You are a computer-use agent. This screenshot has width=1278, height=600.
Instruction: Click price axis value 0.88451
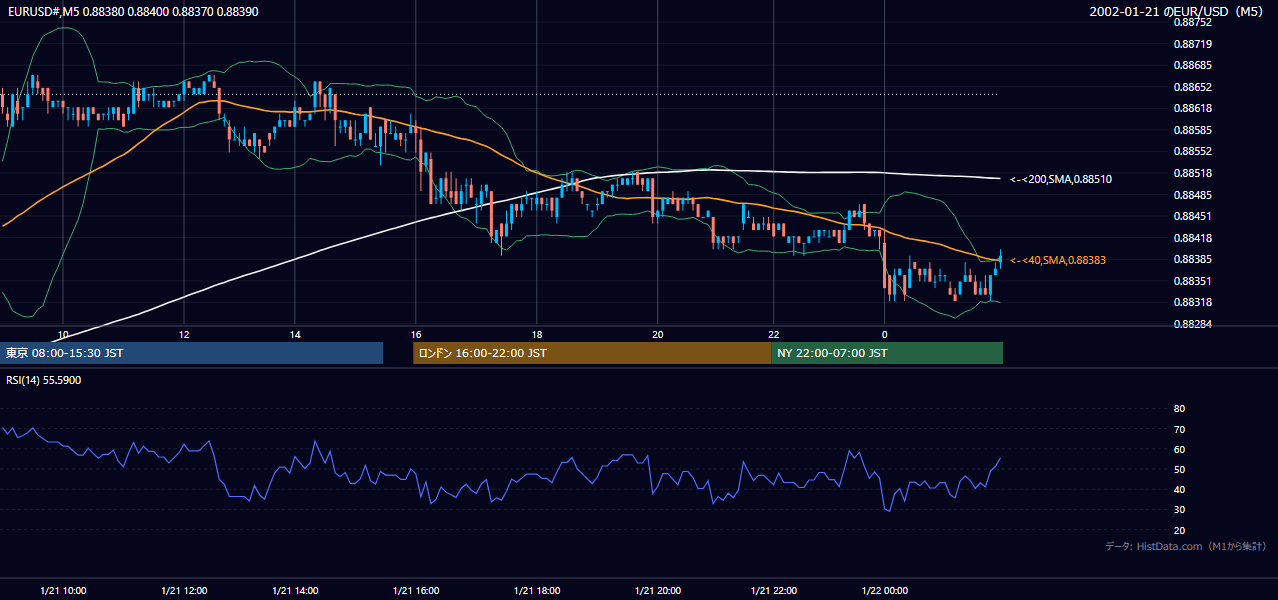tap(1192, 216)
